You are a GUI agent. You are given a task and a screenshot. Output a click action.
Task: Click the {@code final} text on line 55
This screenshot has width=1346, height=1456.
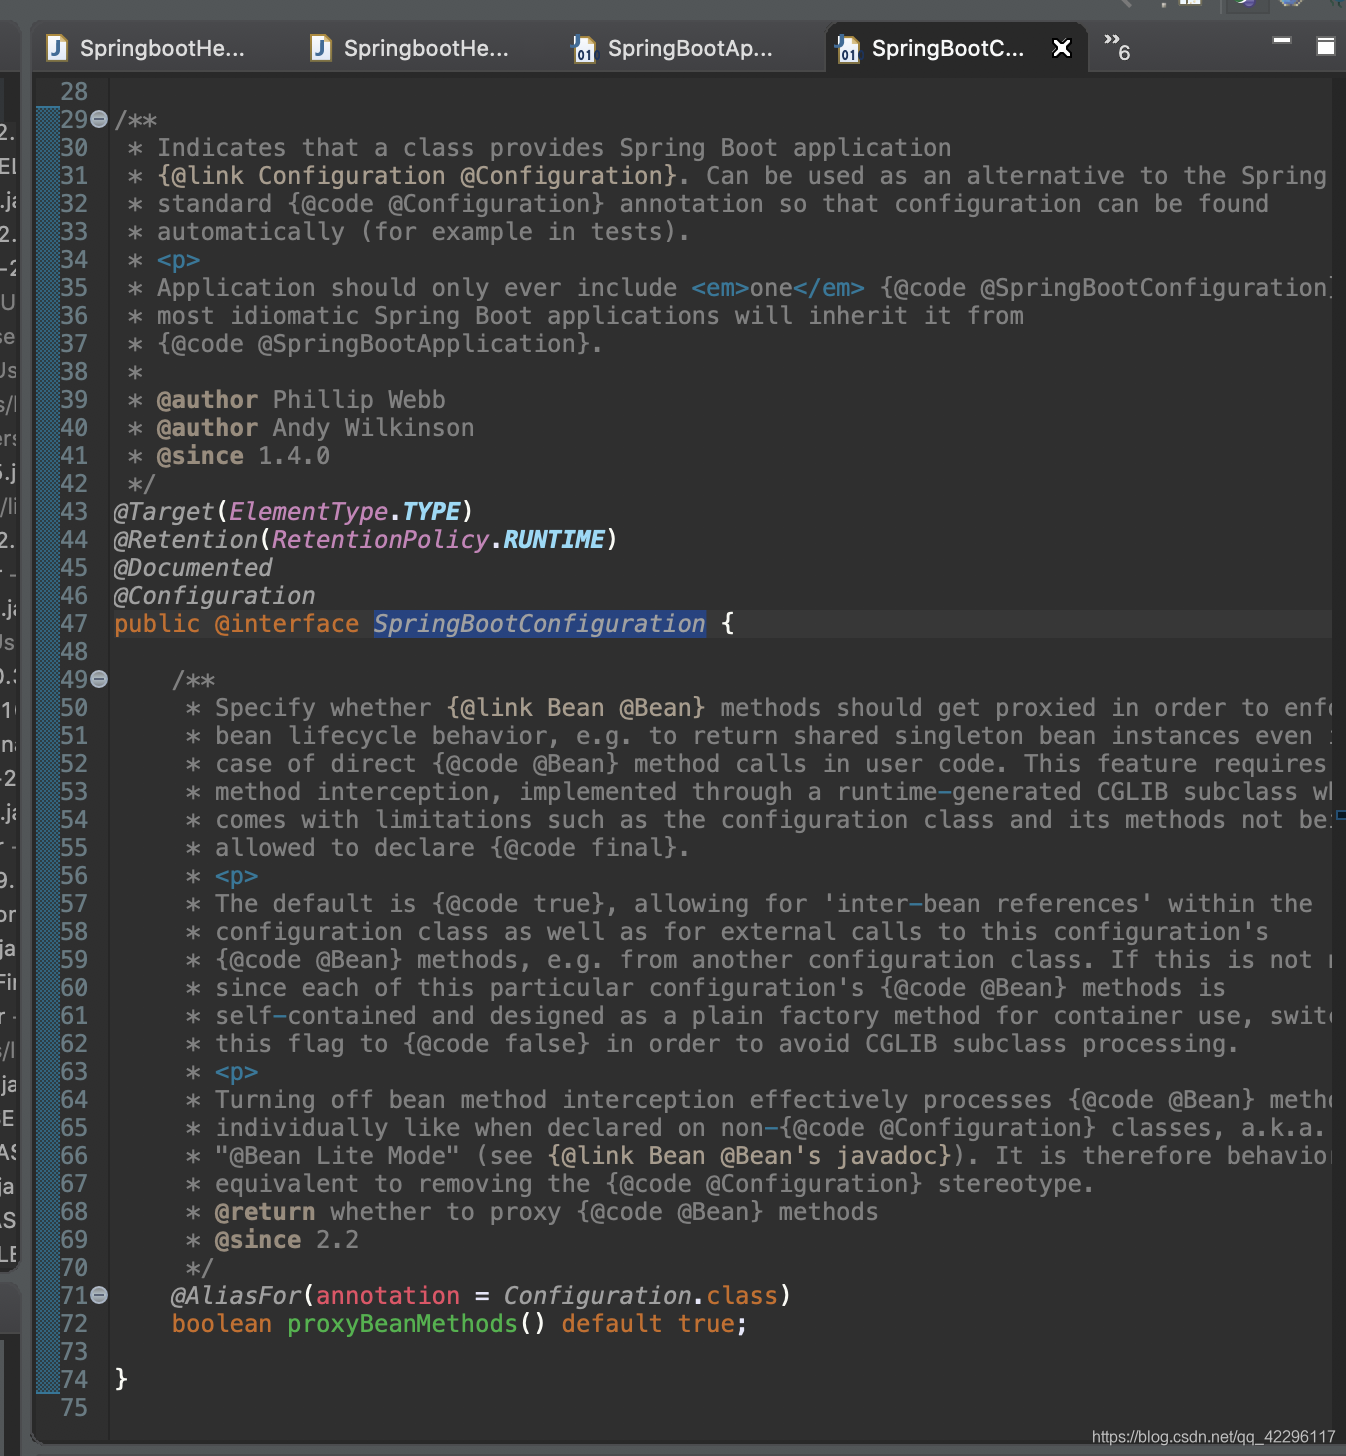point(583,848)
